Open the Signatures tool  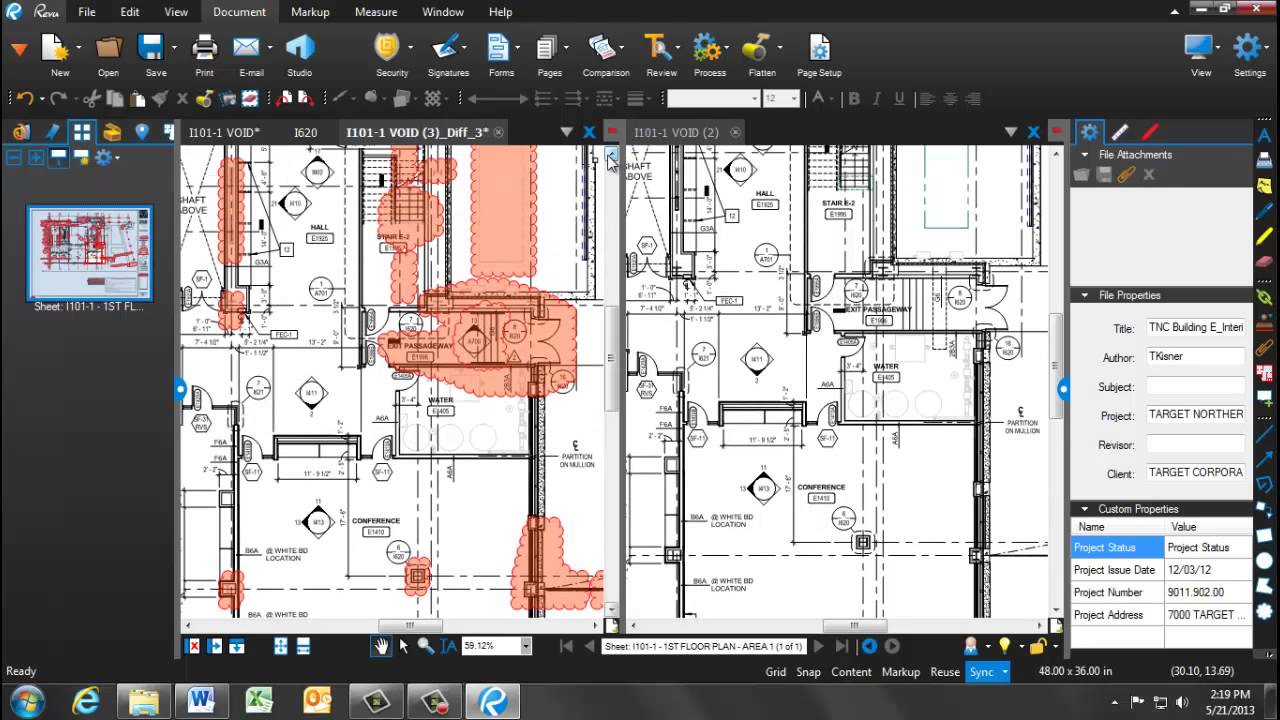click(447, 48)
